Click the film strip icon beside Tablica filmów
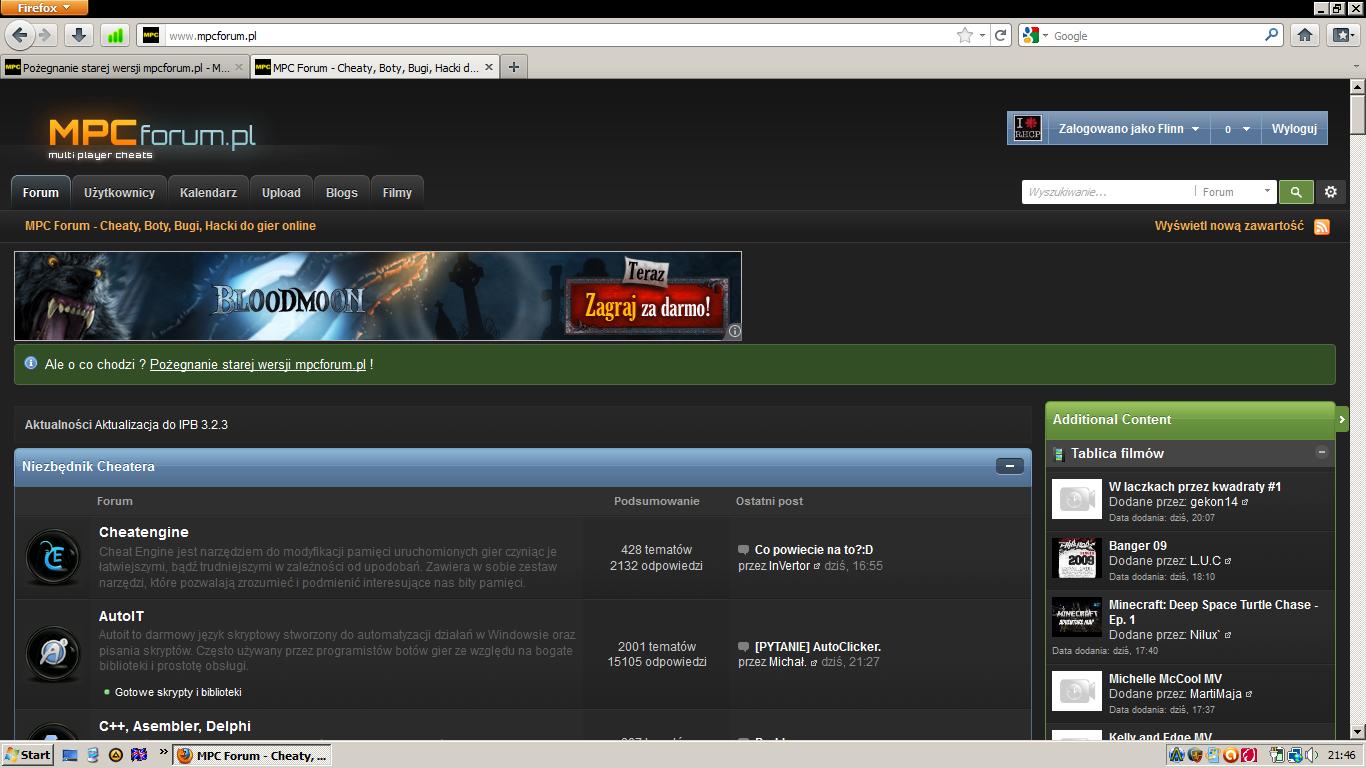Viewport: 1366px width, 768px height. pyautogui.click(x=1058, y=455)
